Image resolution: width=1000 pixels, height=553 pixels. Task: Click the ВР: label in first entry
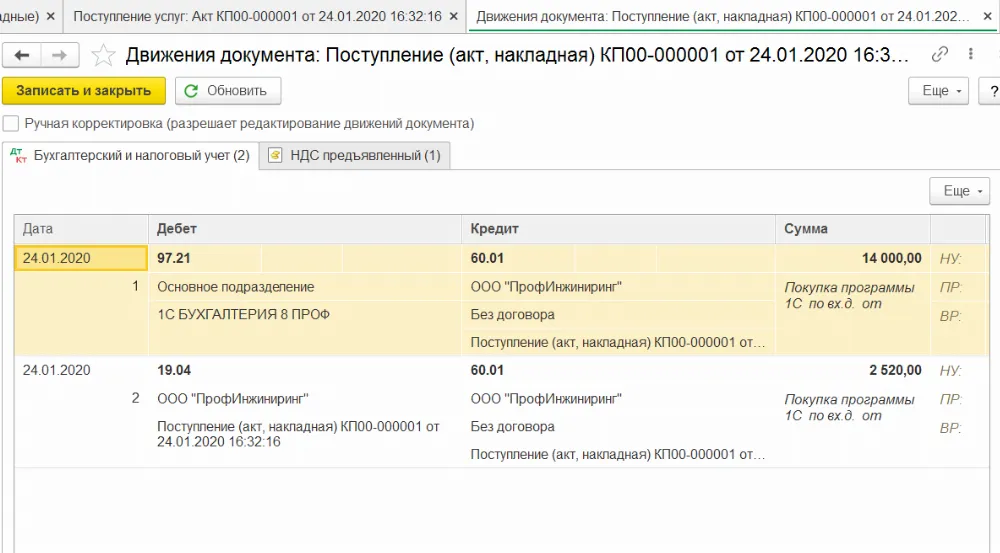click(950, 316)
